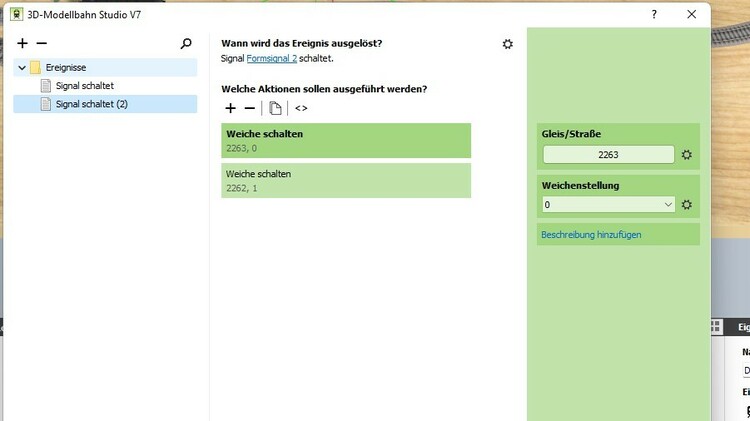Select the 'Weiche schalten 2263, 0' action
Viewport: 750px width, 421px height.
coord(346,141)
